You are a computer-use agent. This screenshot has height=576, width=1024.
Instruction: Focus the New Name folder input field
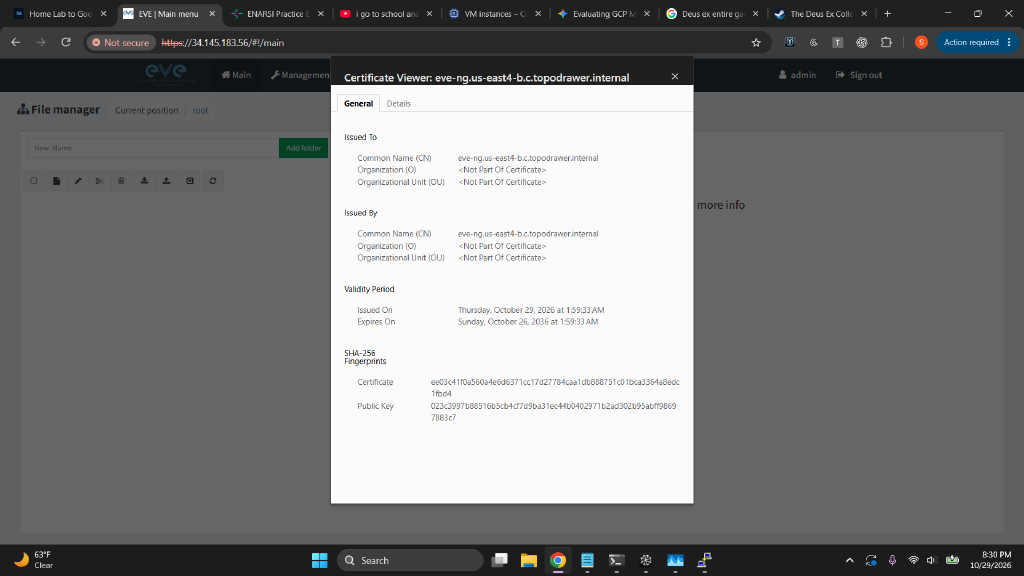pos(153,148)
